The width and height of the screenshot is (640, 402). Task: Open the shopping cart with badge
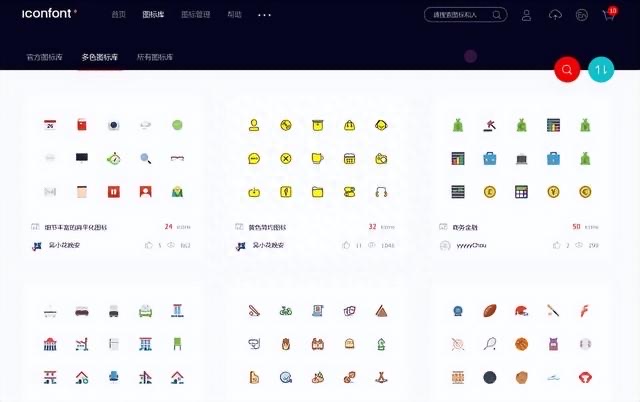(x=608, y=15)
